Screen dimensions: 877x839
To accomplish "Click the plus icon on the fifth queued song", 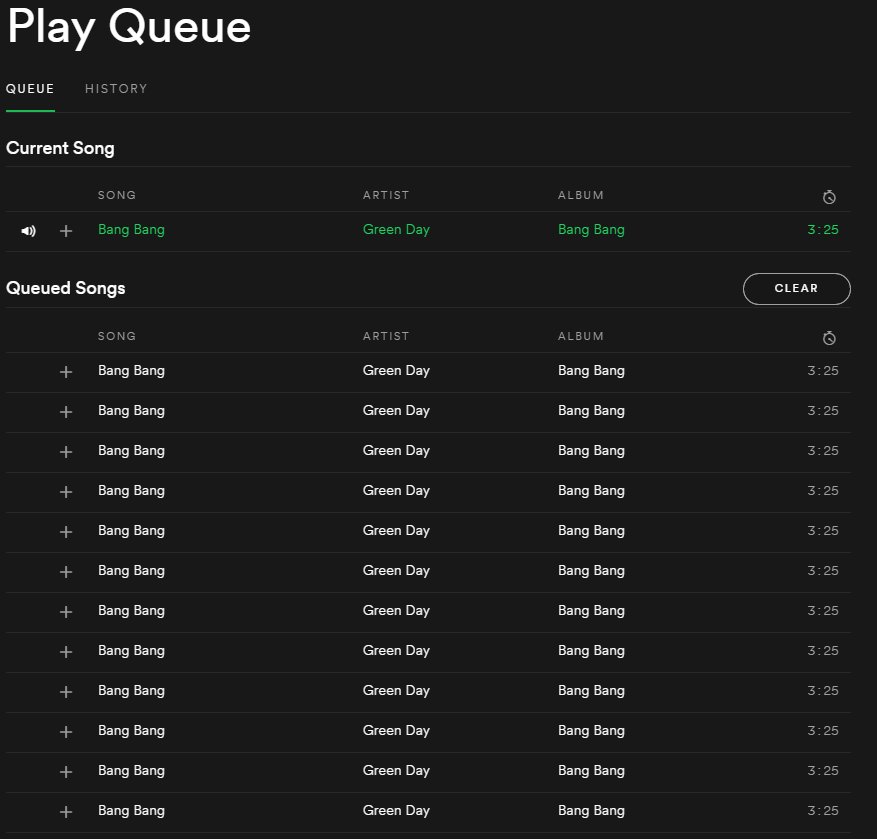I will coord(66,531).
